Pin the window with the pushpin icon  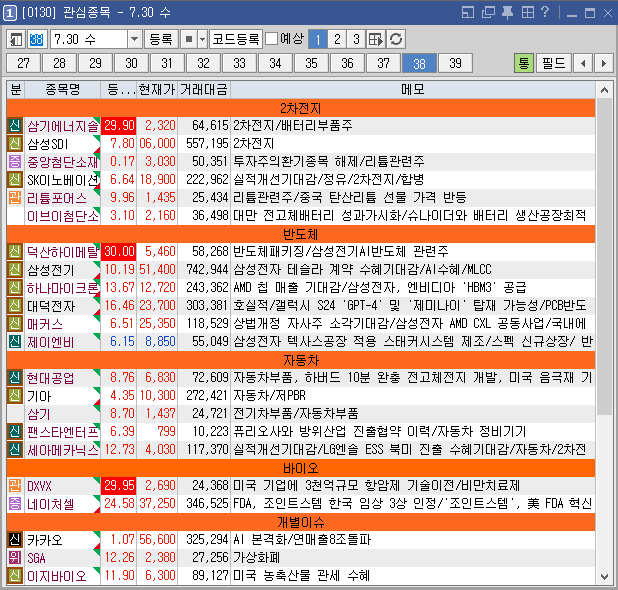[x=507, y=13]
